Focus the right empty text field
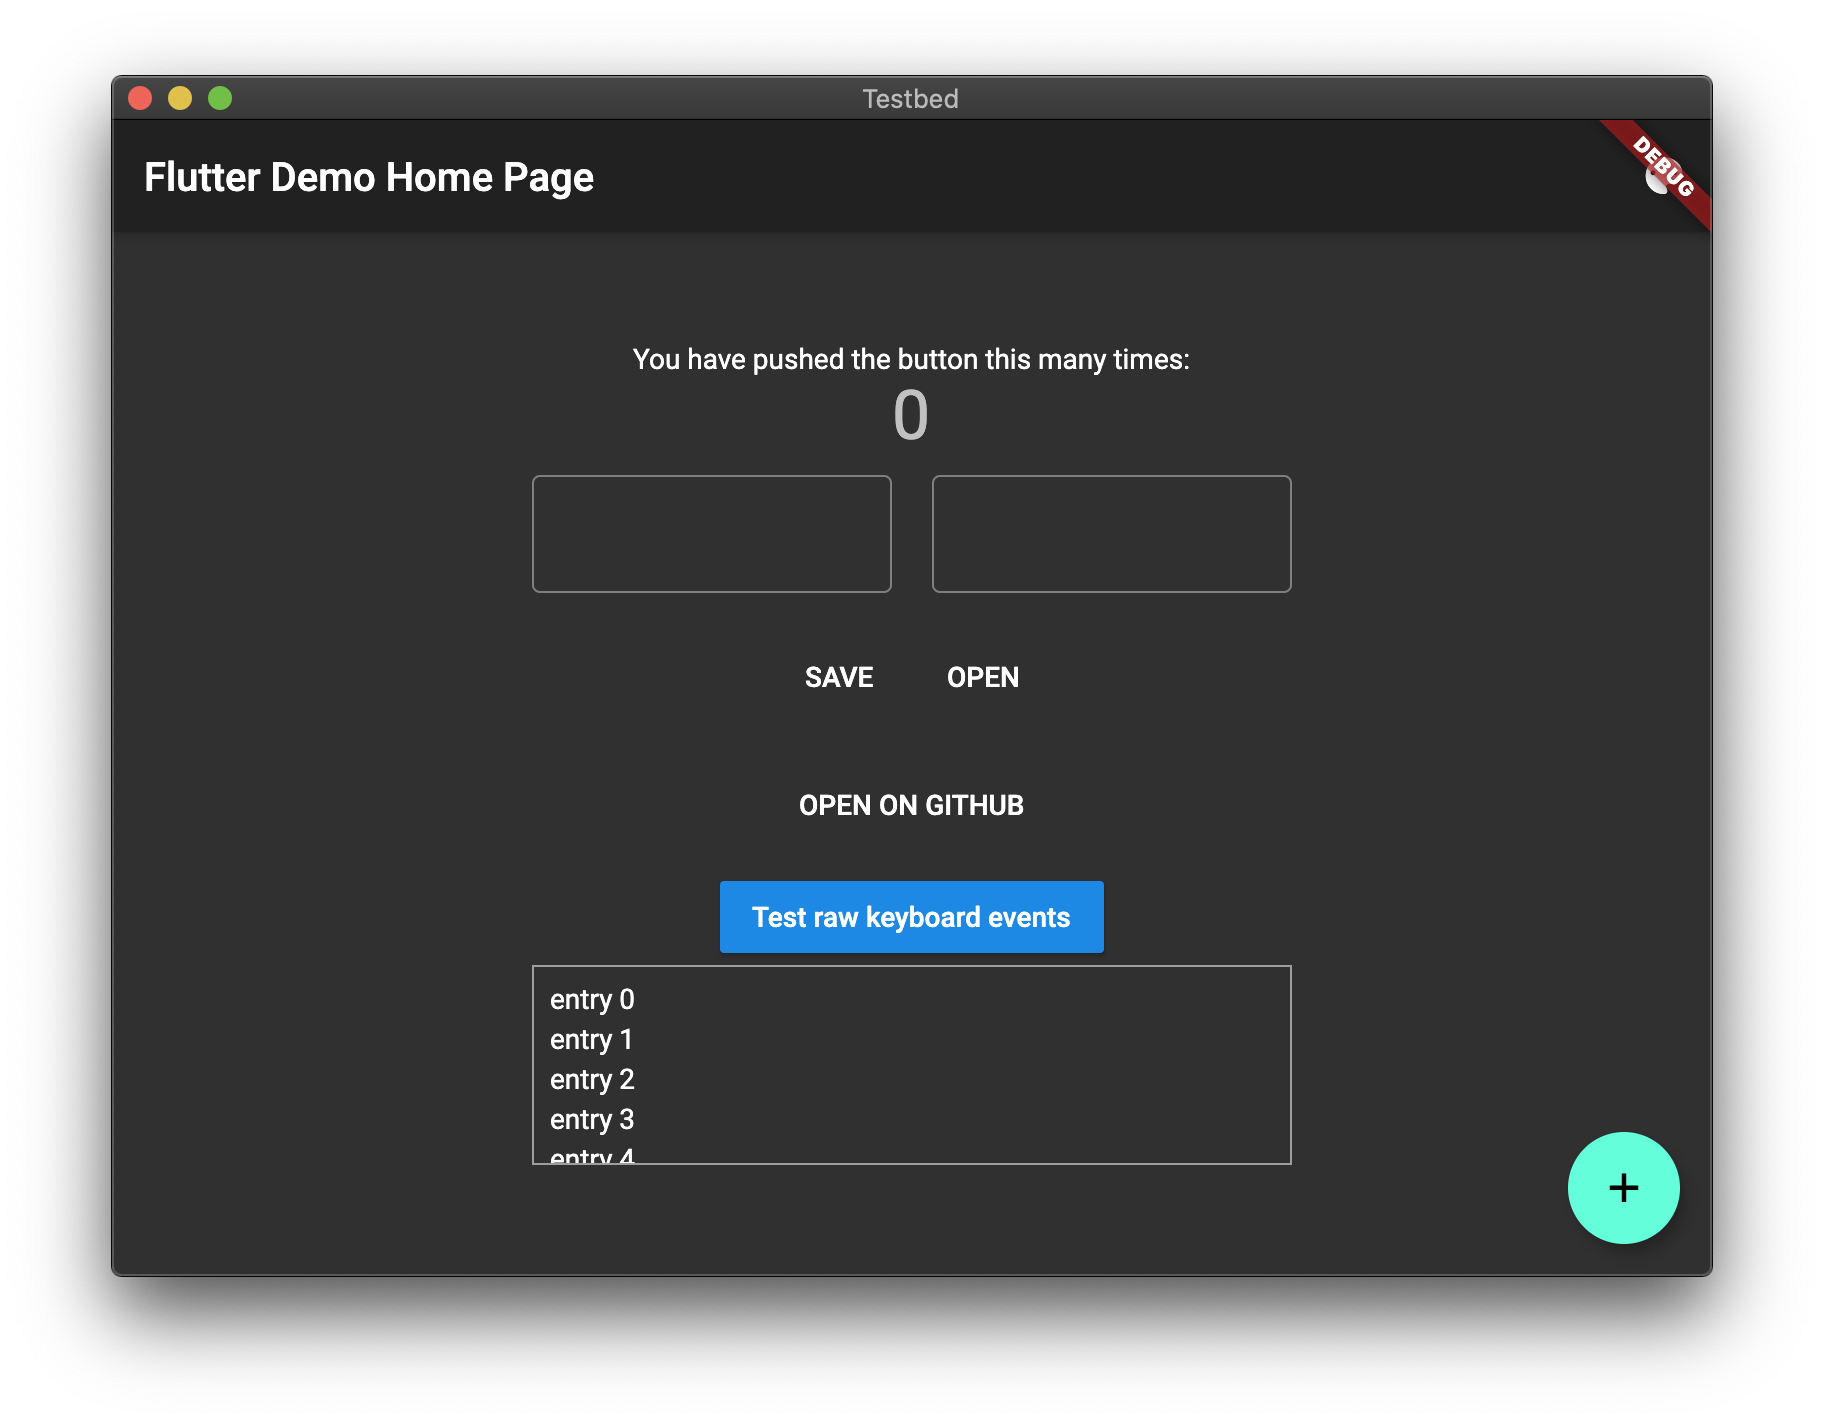Screen dimensions: 1824x1424 [x=1111, y=534]
